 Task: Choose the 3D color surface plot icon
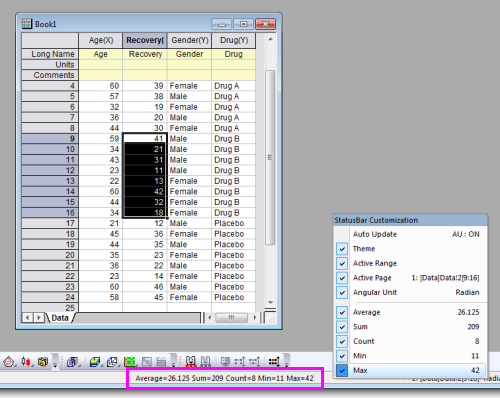(95, 362)
